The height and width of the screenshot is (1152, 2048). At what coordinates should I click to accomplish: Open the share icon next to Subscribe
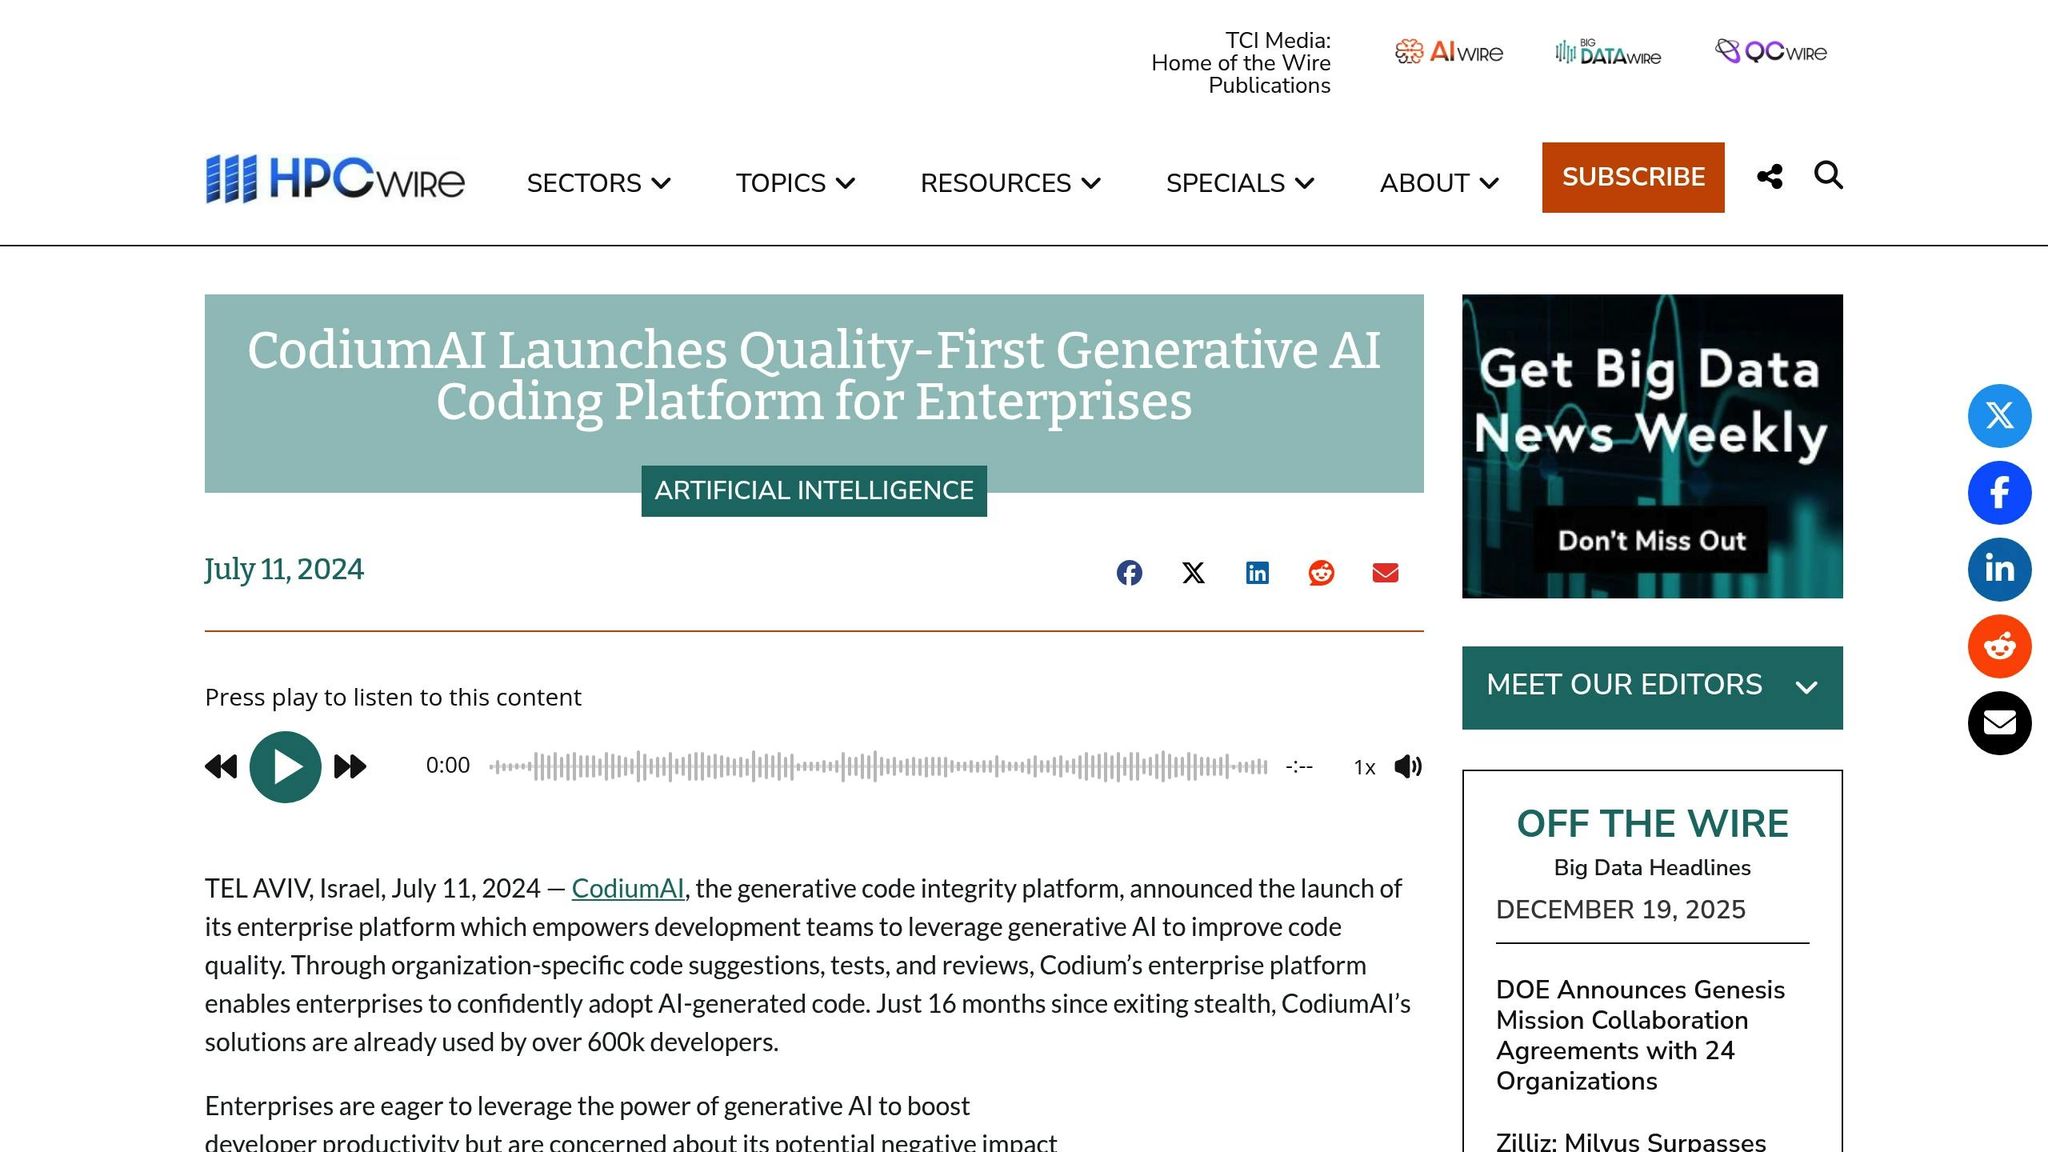tap(1769, 177)
